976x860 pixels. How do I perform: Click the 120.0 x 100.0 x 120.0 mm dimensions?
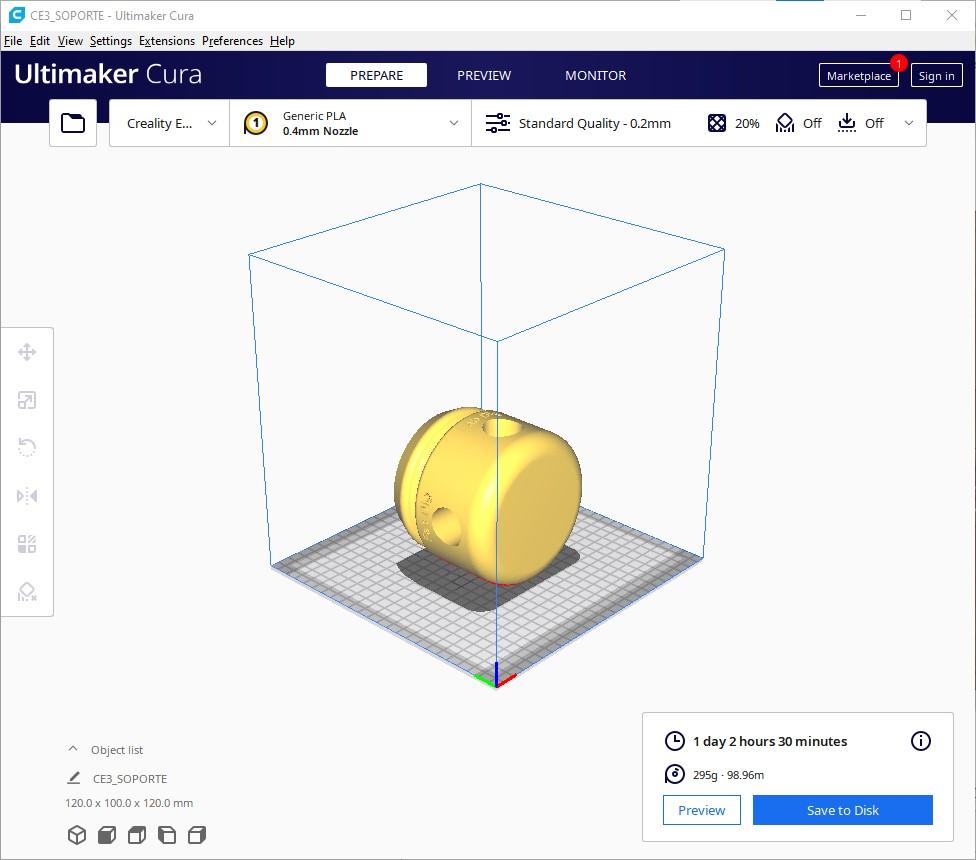click(129, 803)
